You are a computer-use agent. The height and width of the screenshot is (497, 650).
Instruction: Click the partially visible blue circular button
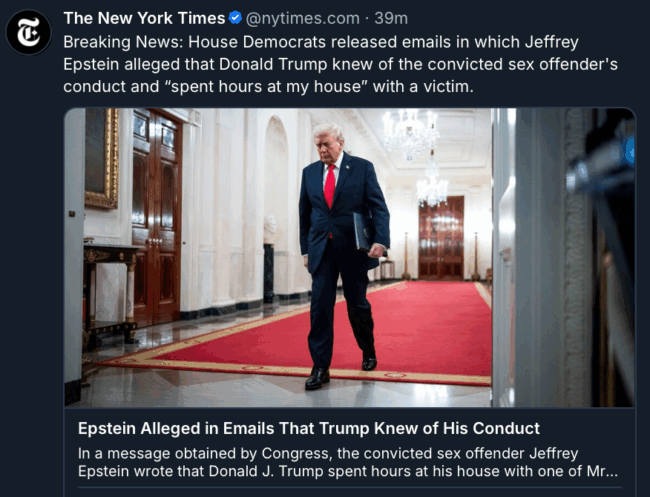pyautogui.click(x=631, y=153)
